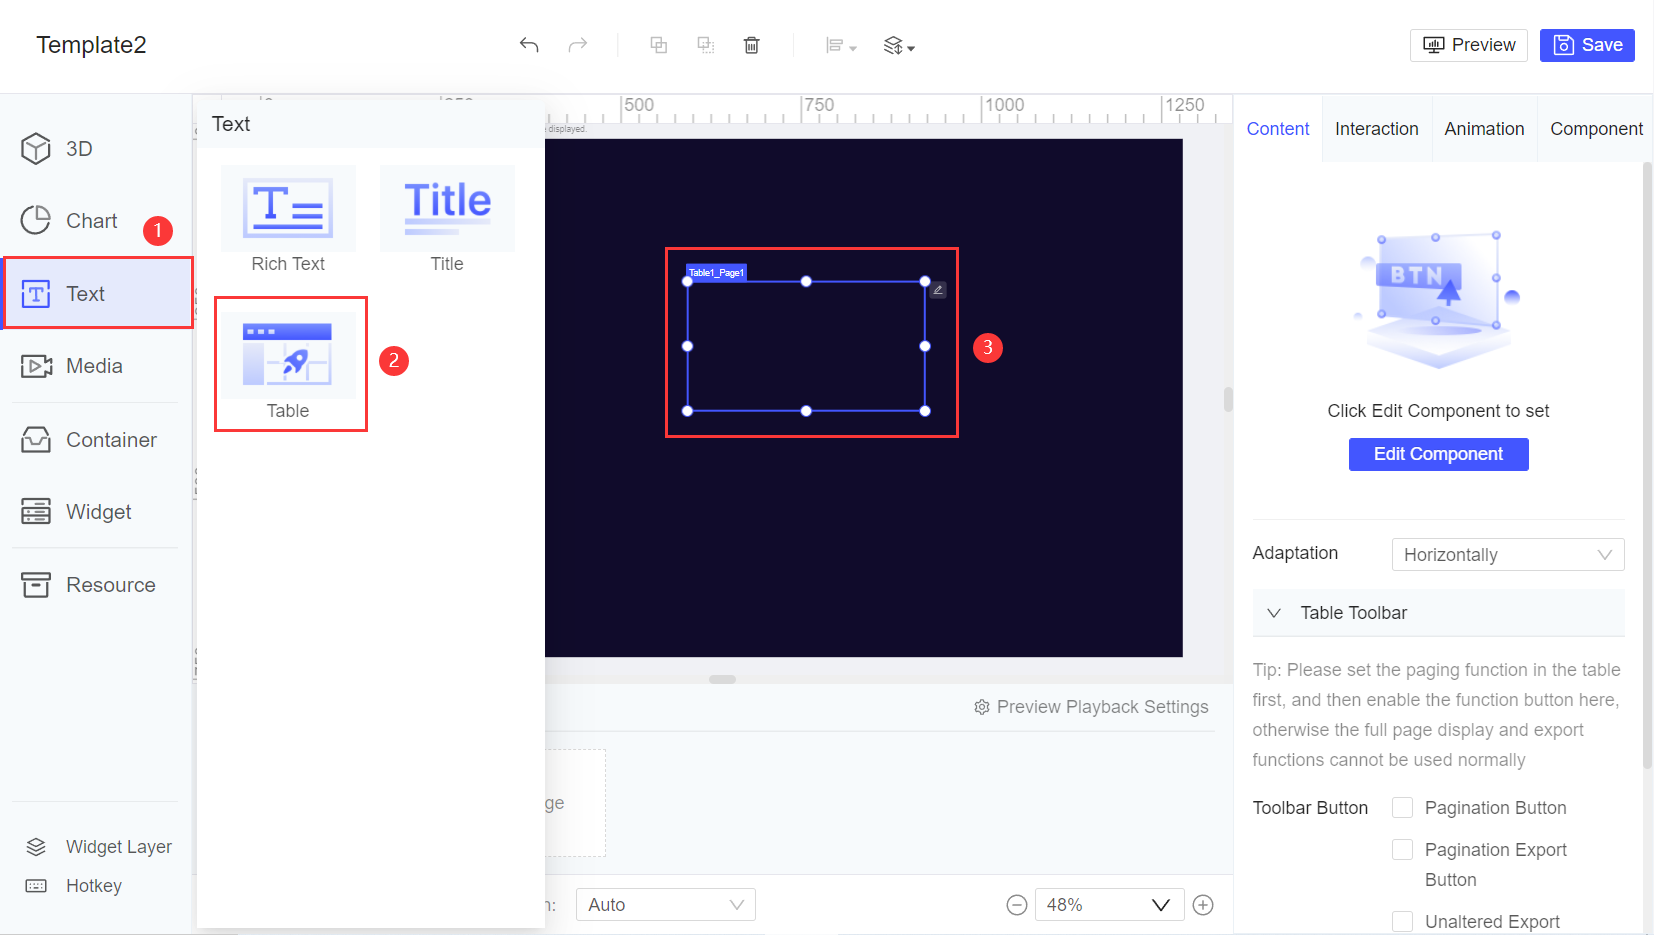Viewport: 1654px width, 935px height.
Task: Click the Preview button
Action: (1468, 45)
